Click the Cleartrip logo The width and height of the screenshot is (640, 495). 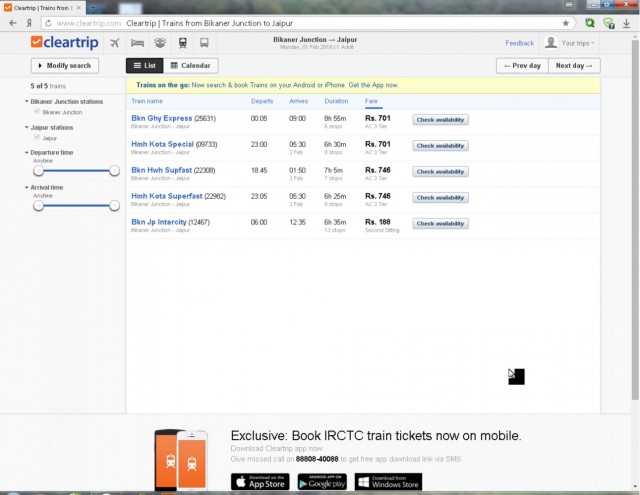(64, 43)
